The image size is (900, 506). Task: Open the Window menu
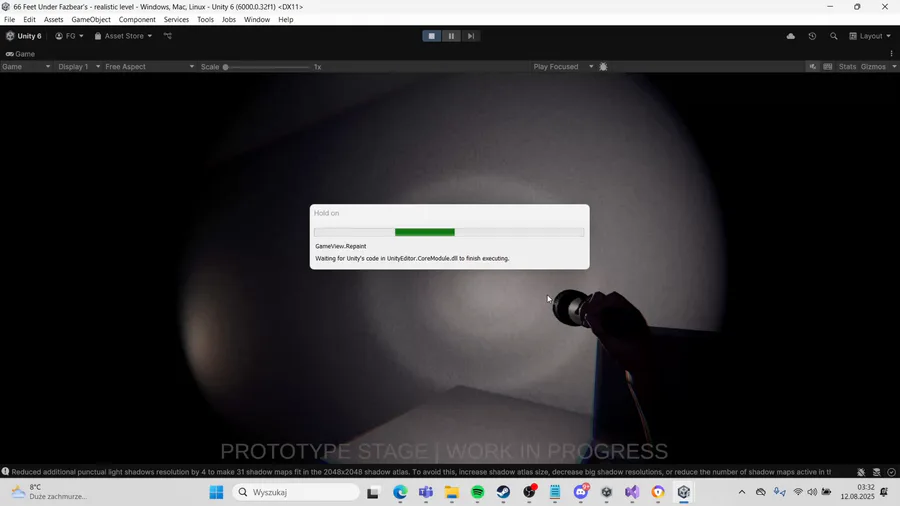[257, 20]
